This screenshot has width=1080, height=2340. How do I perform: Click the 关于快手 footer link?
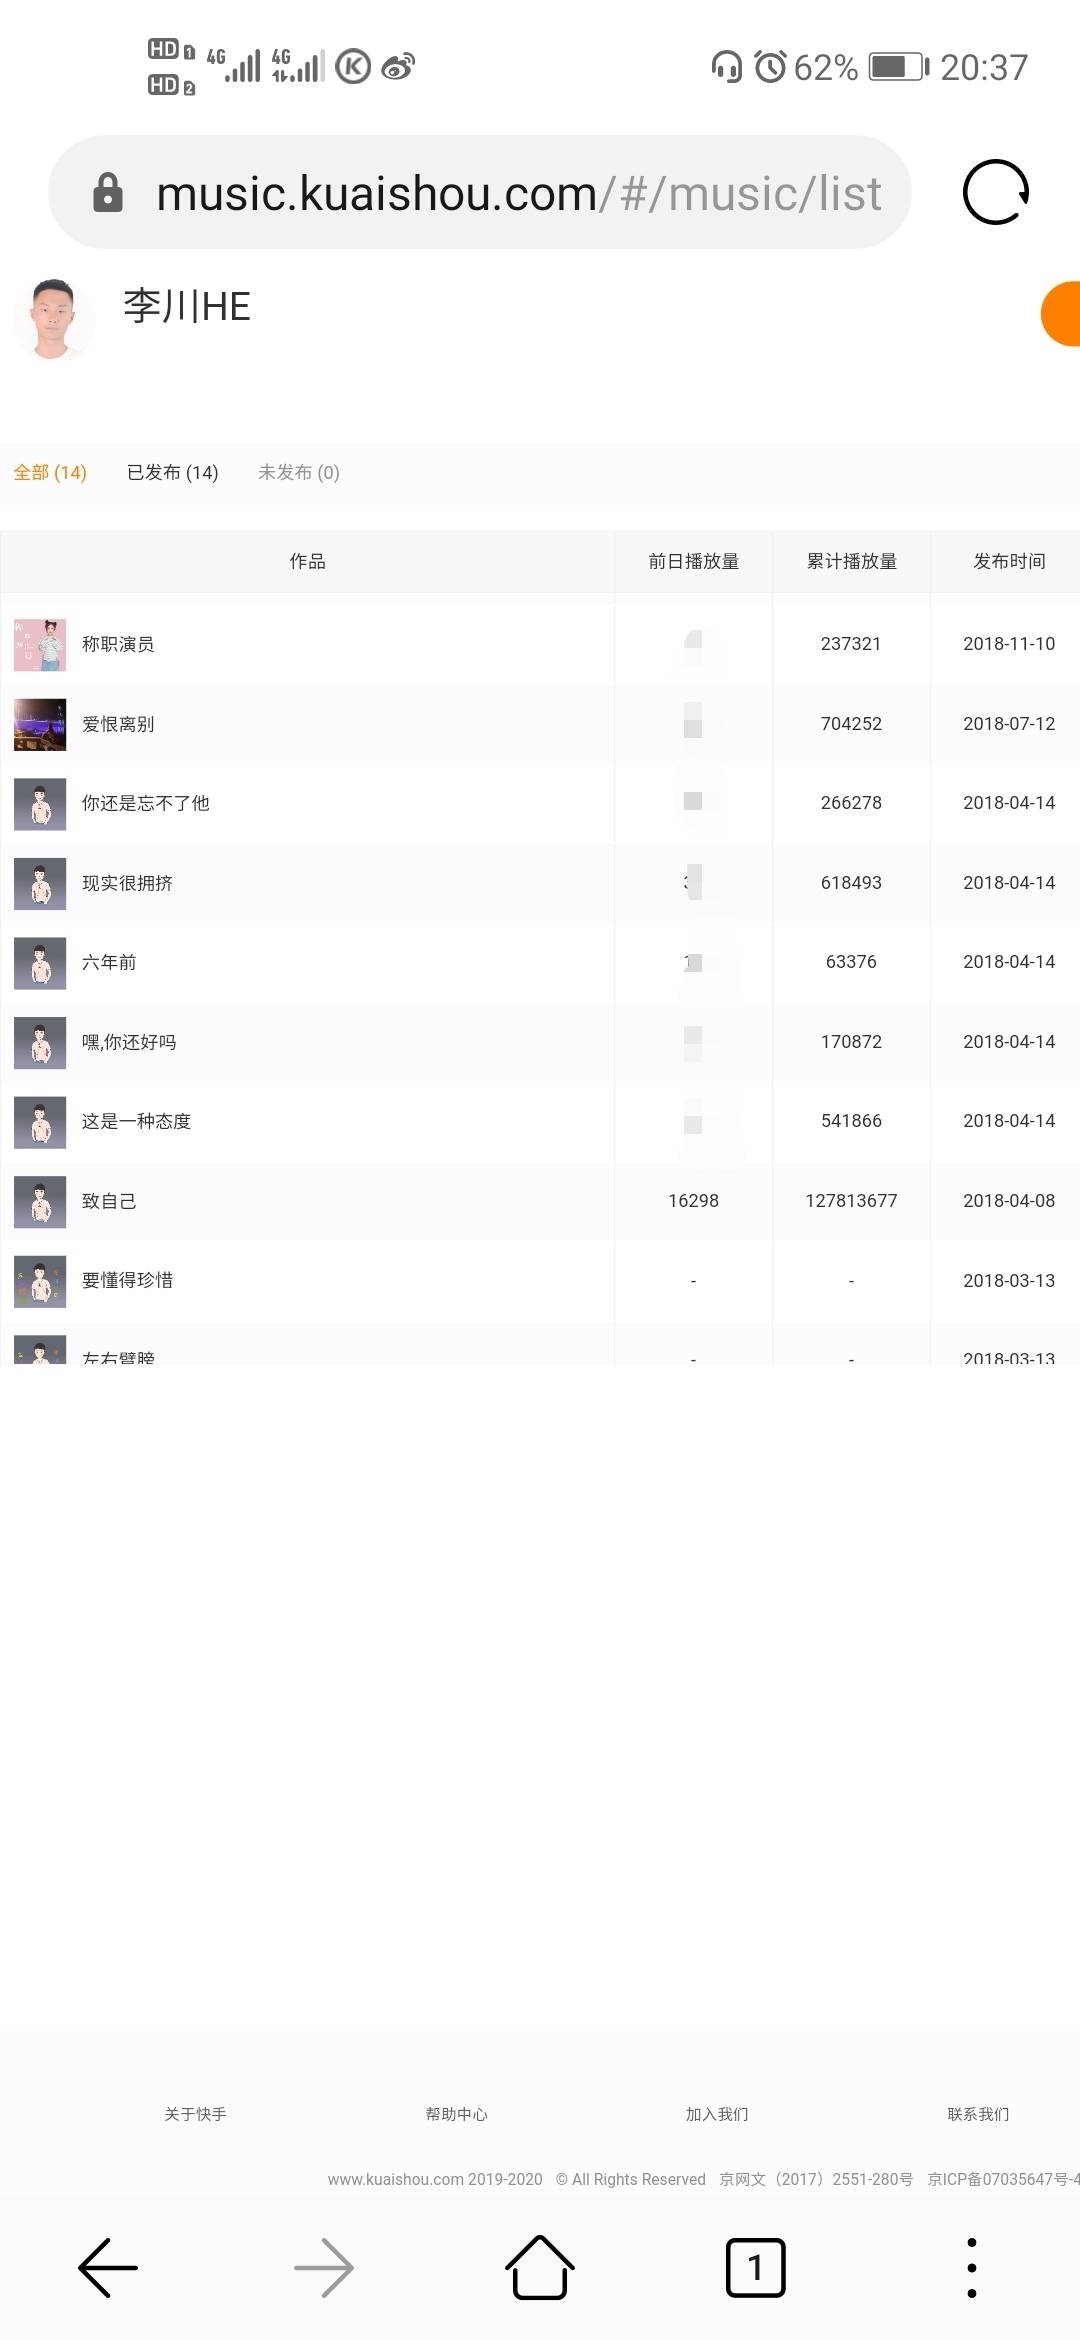tap(195, 2114)
